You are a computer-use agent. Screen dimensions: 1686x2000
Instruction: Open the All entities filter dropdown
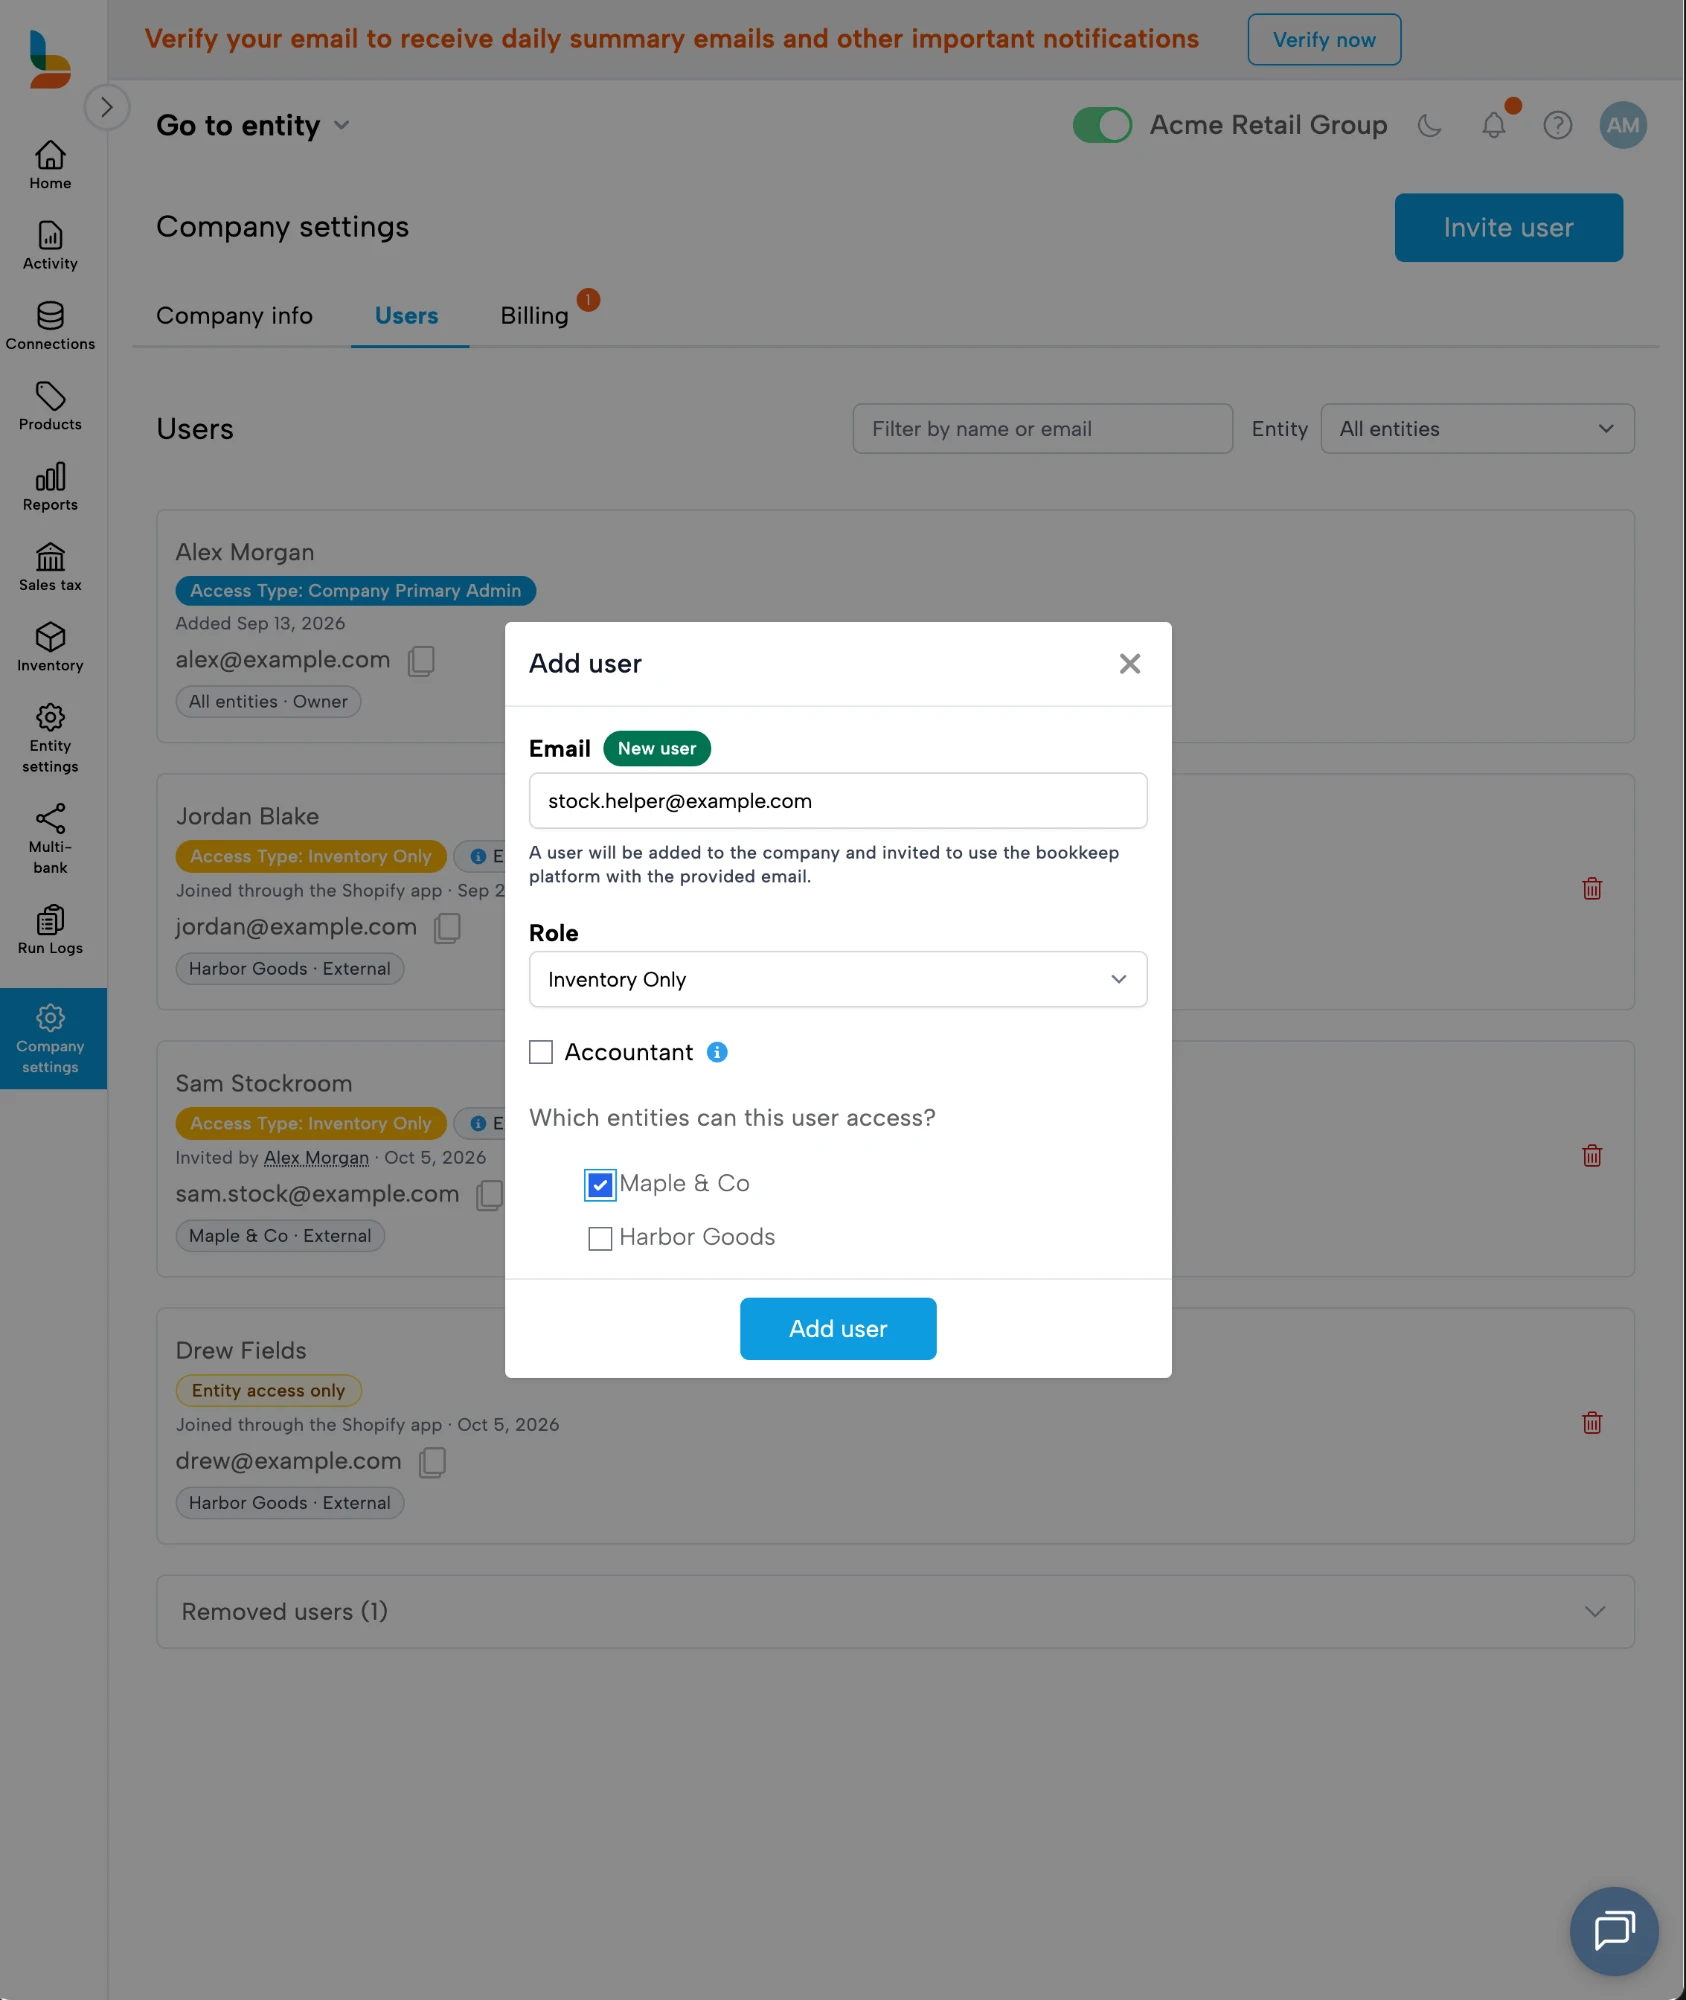[1477, 429]
